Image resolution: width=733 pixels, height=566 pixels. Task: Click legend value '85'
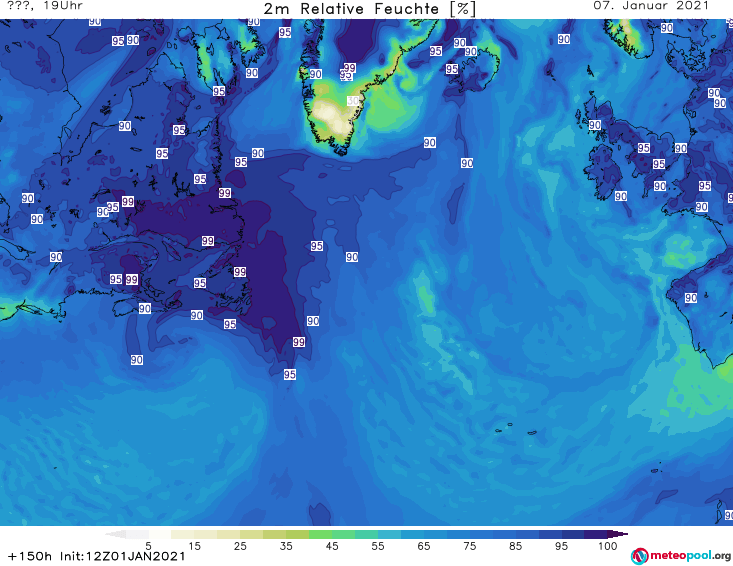point(515,546)
